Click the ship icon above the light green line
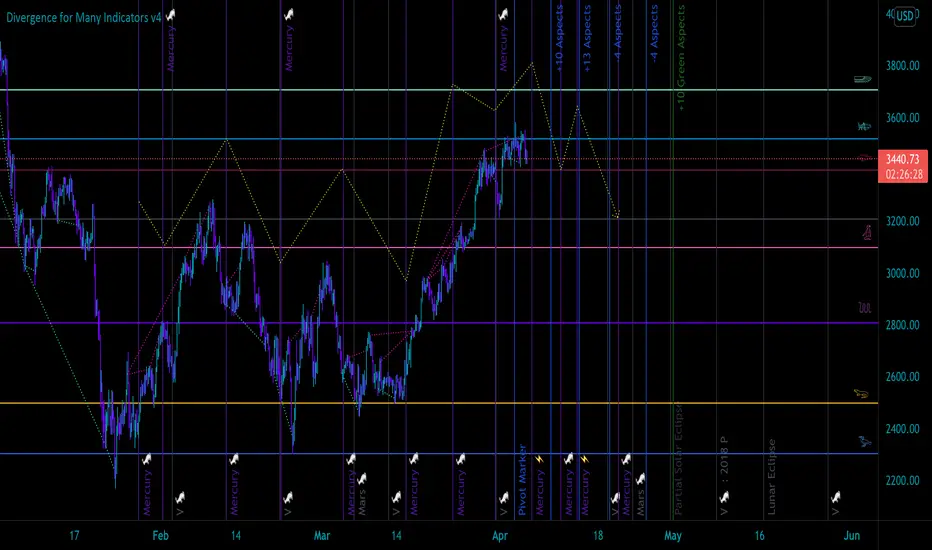This screenshot has height=550, width=932. (x=862, y=78)
